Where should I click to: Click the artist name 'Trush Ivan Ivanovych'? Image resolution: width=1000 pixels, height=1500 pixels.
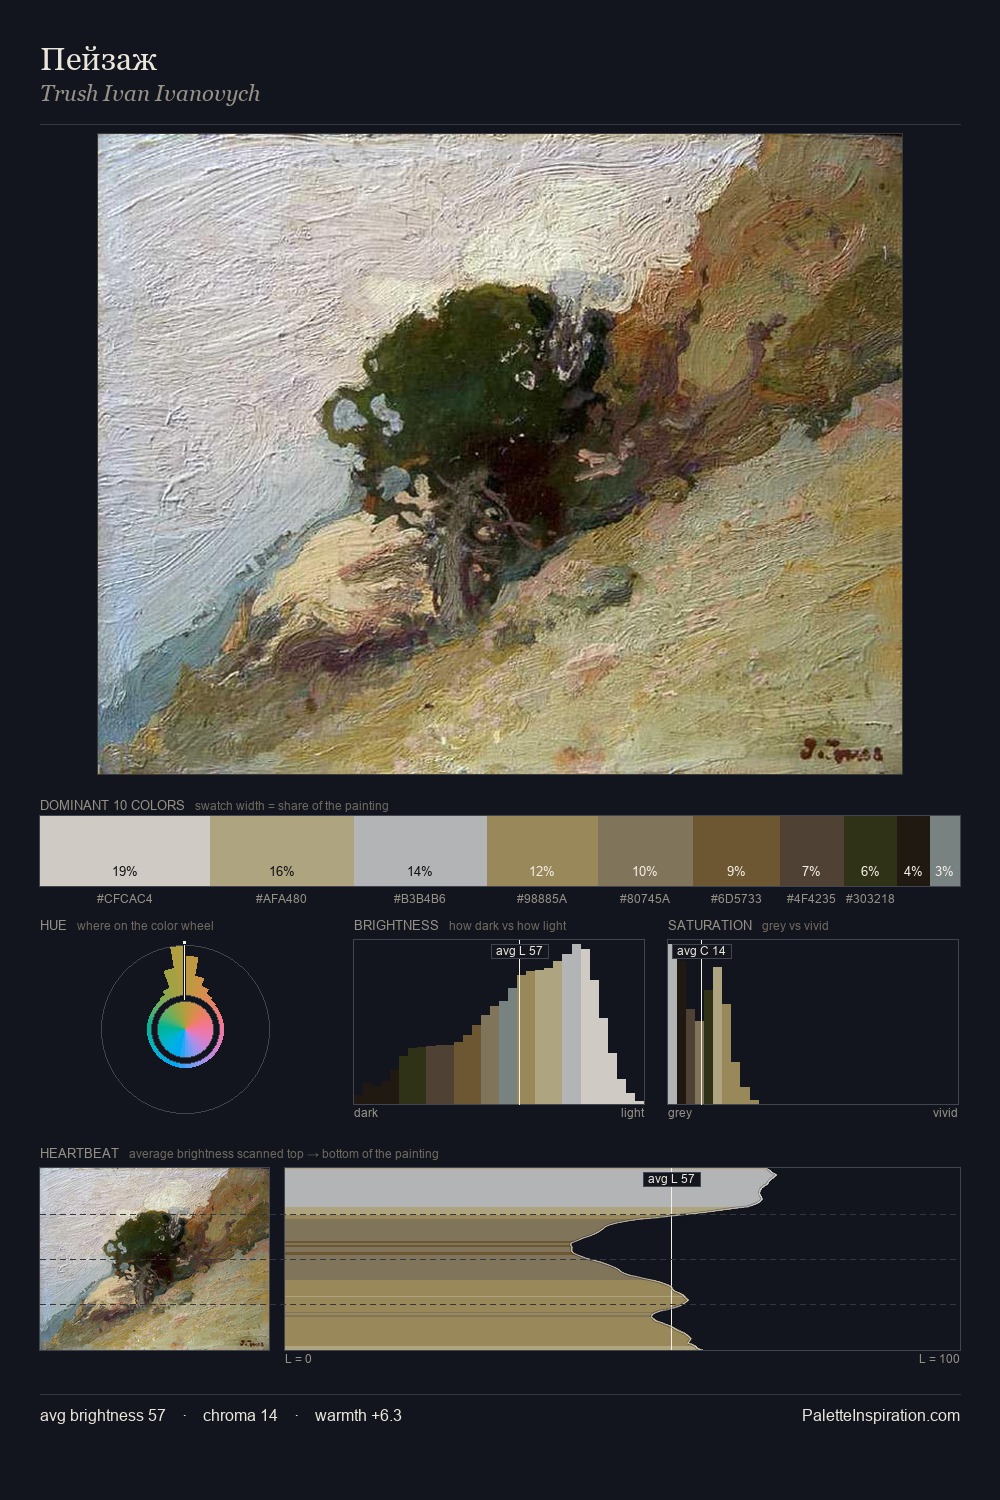tap(150, 93)
